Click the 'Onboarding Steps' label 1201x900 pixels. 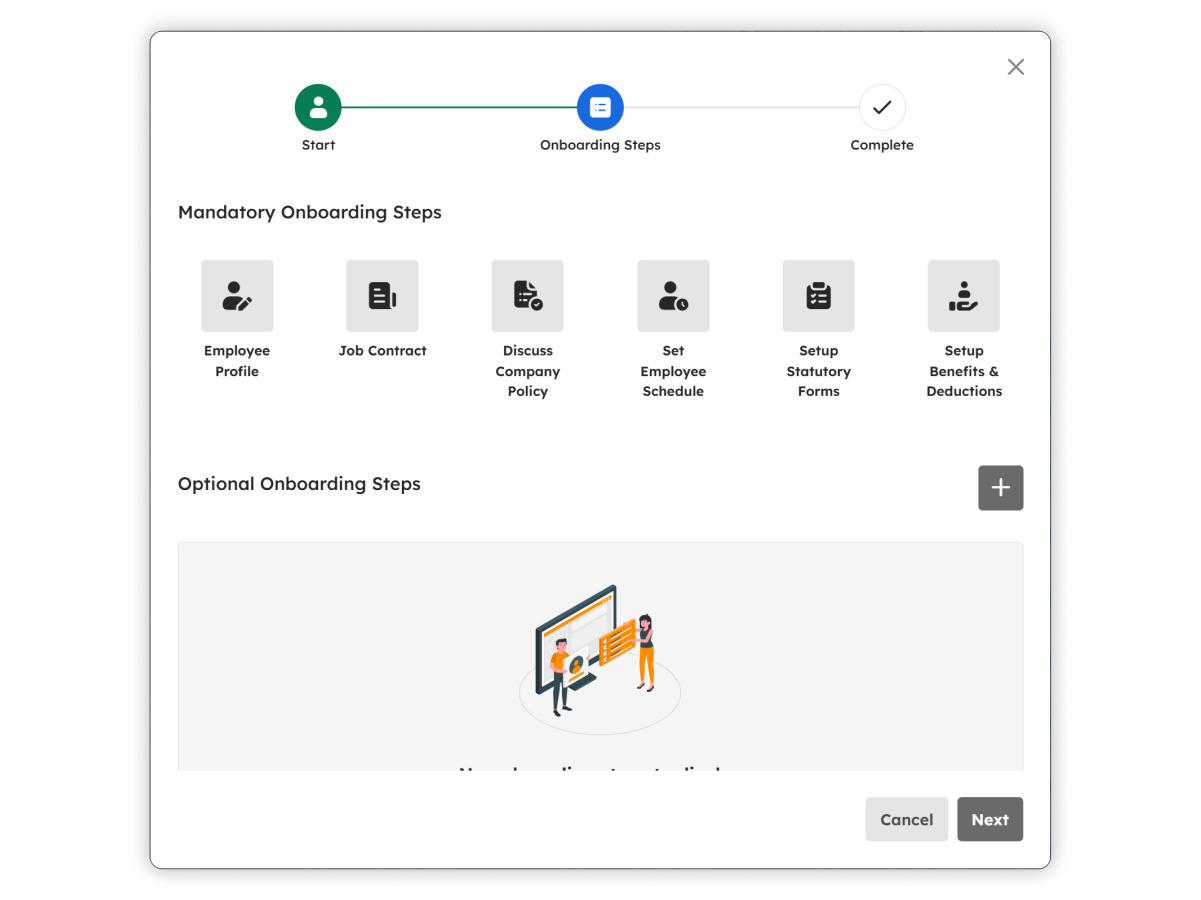coord(600,145)
